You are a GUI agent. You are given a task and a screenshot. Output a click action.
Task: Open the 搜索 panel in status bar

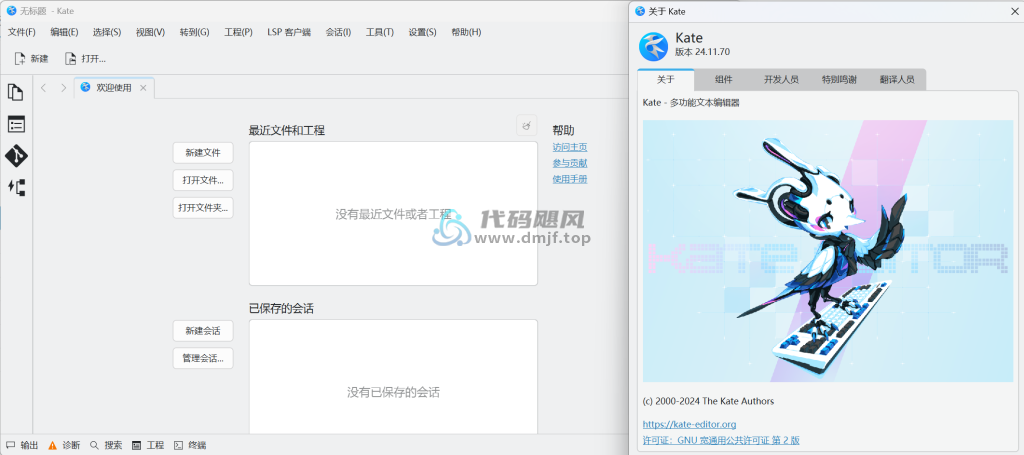click(106, 445)
